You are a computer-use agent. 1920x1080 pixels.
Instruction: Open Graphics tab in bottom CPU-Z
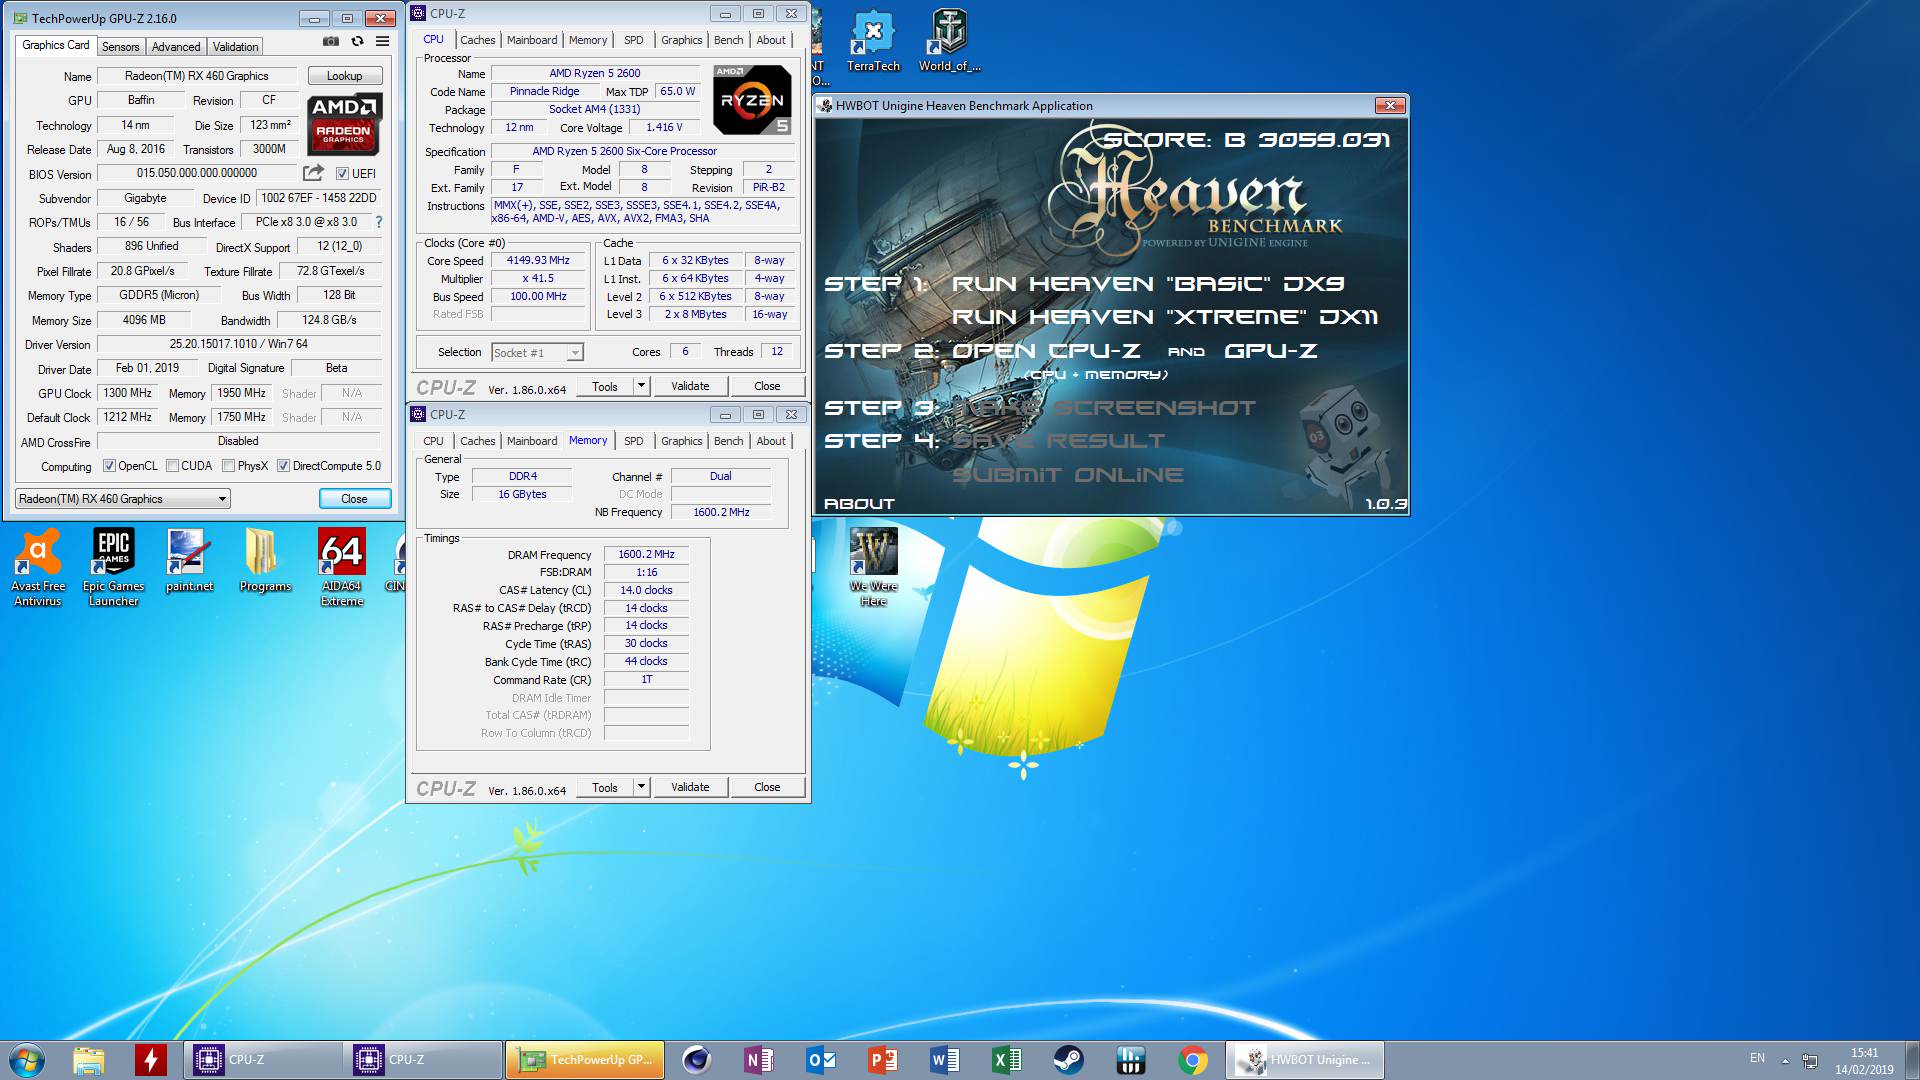click(681, 441)
